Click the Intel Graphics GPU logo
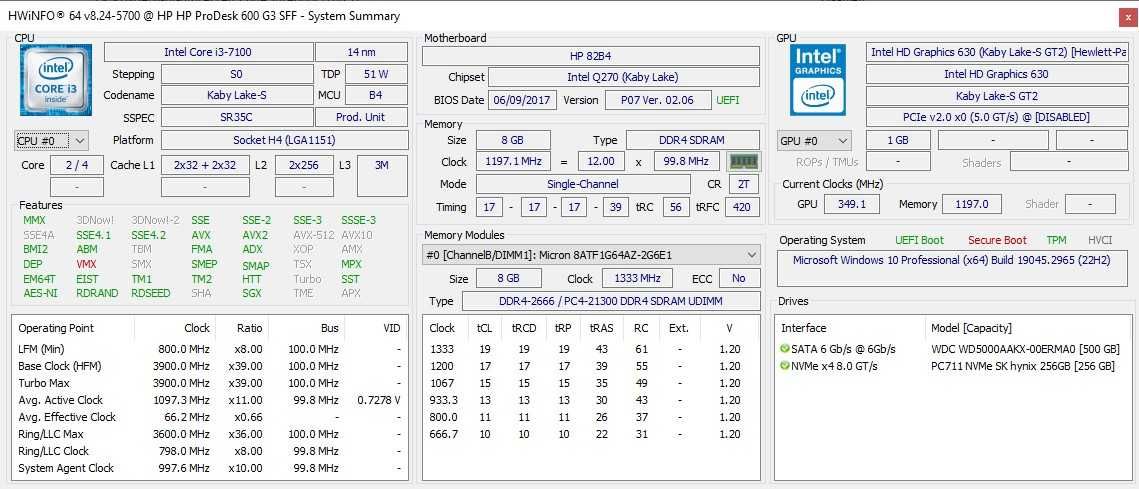The image size is (1139, 489). tap(818, 80)
